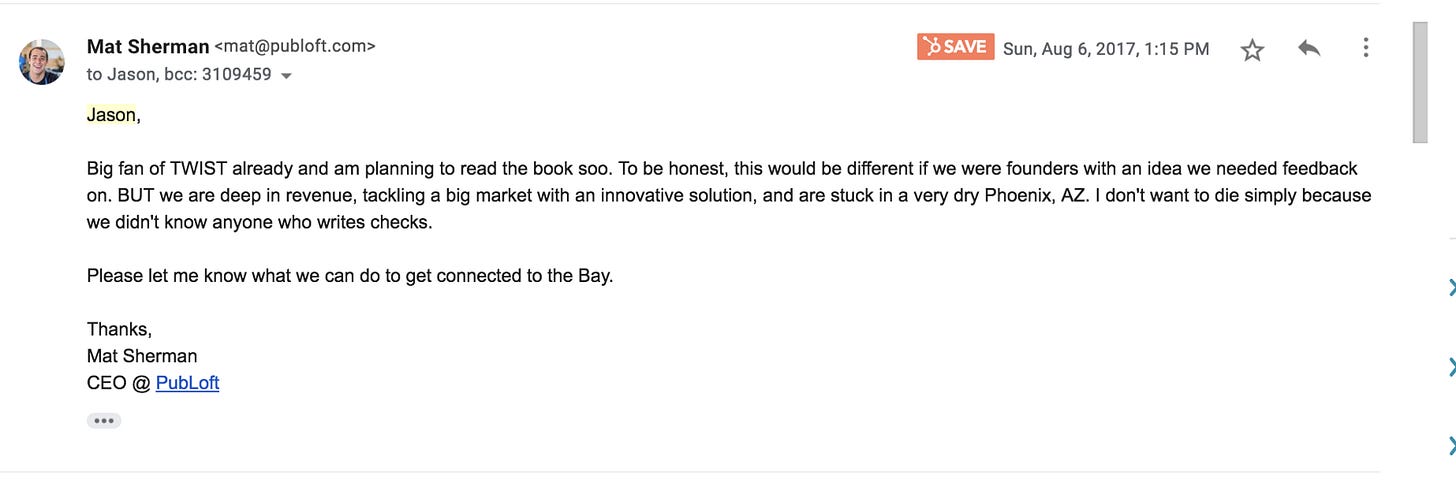The height and width of the screenshot is (493, 1456).
Task: Open the PubLoft link in signature
Action: click(187, 383)
